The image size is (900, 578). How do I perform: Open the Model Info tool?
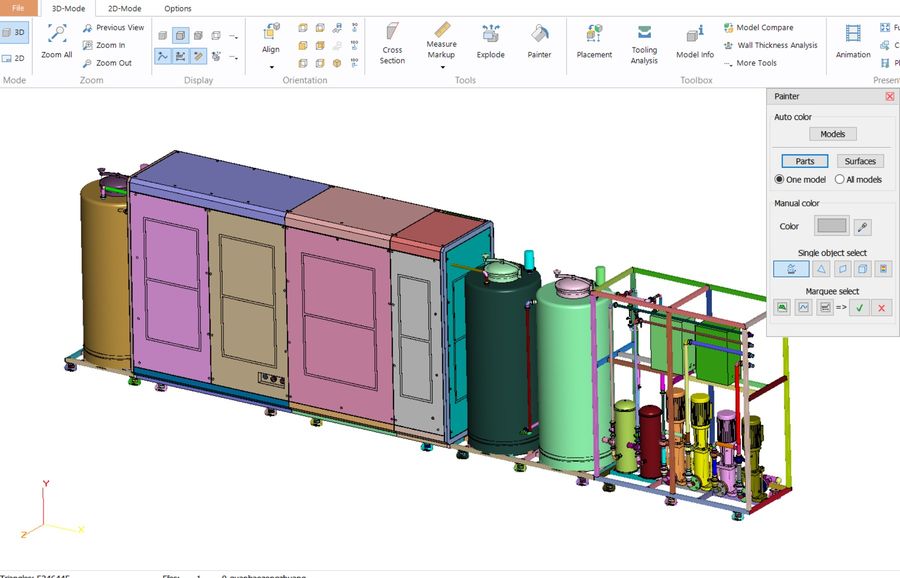(695, 41)
